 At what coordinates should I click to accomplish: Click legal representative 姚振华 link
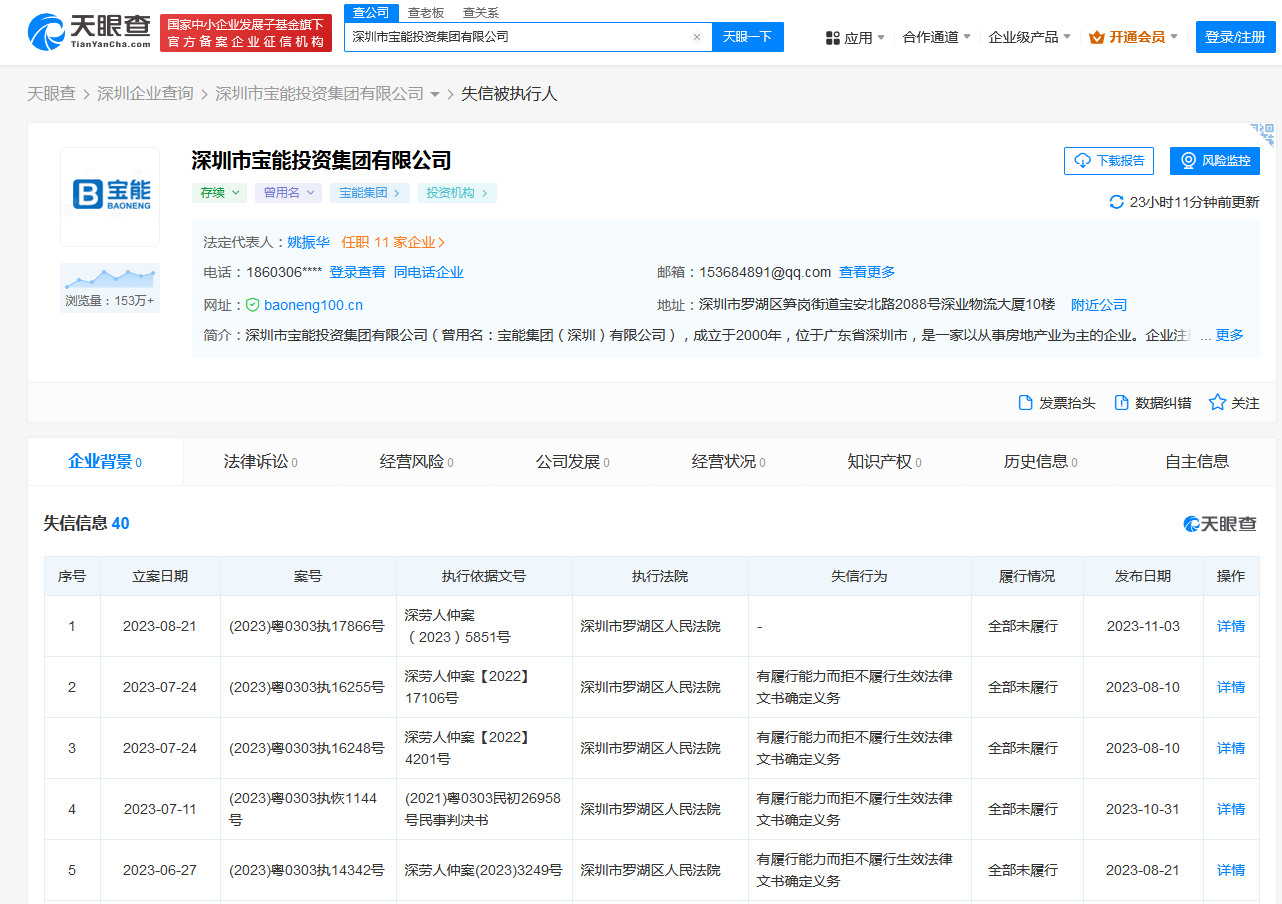[x=308, y=242]
